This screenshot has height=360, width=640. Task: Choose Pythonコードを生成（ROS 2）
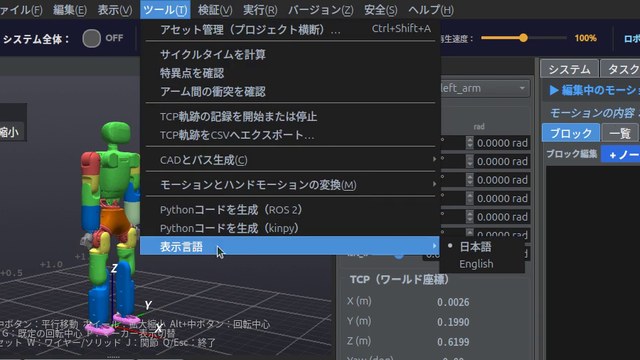290,210
